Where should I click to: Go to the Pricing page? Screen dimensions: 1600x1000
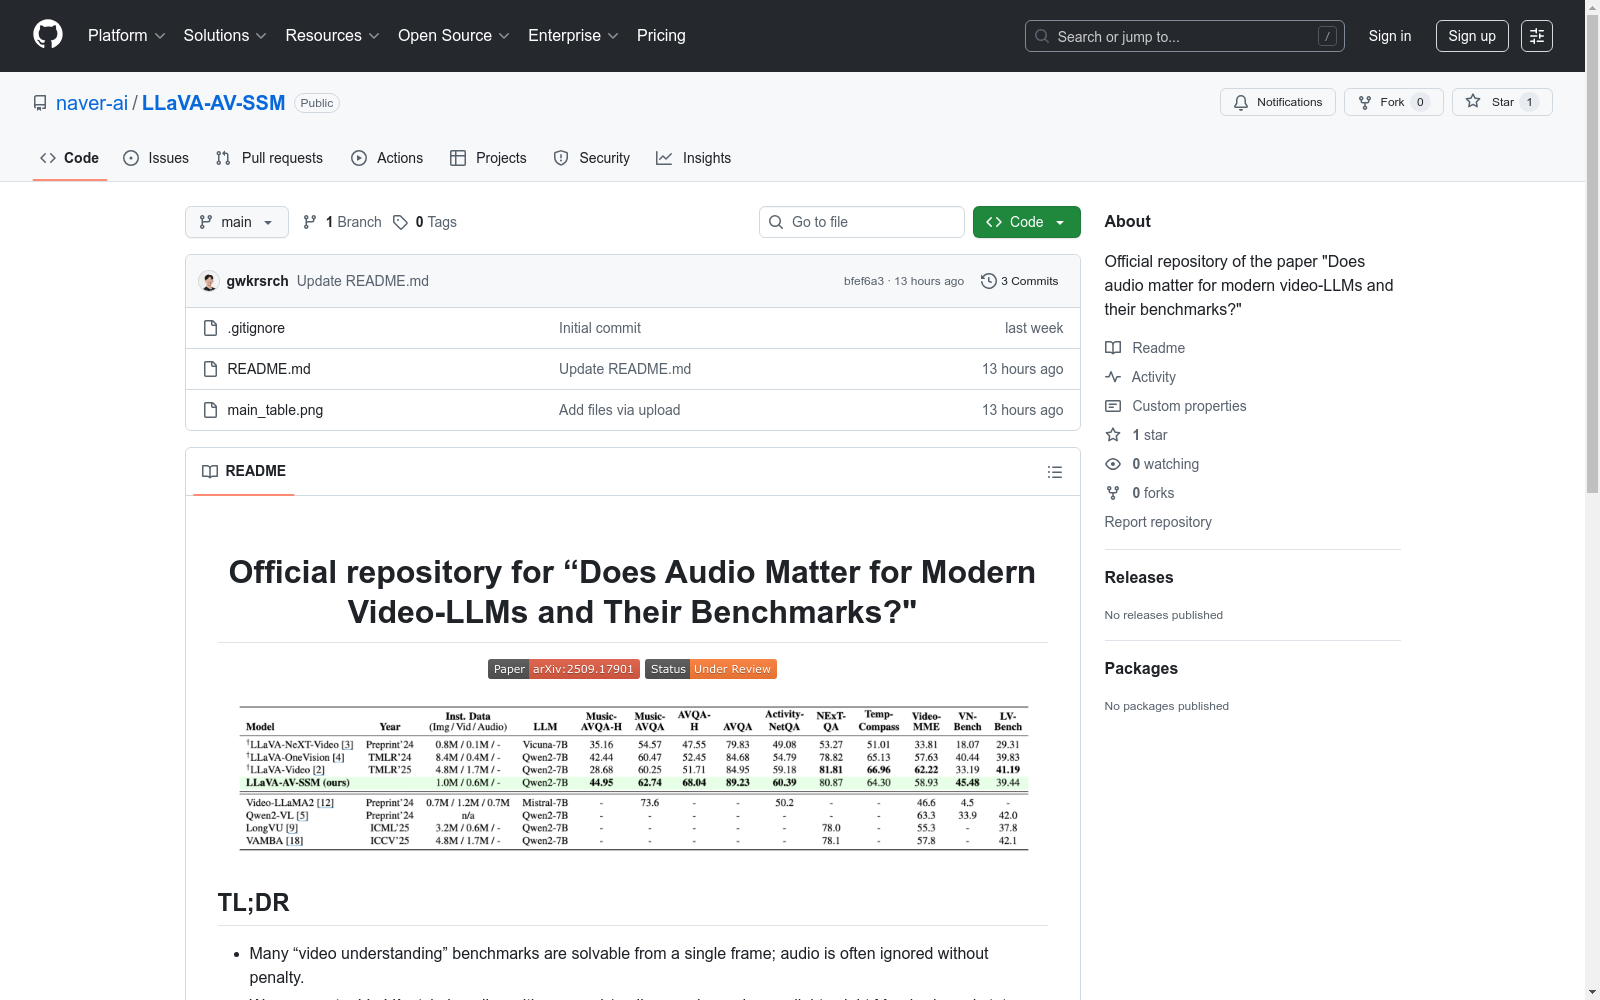click(x=661, y=36)
